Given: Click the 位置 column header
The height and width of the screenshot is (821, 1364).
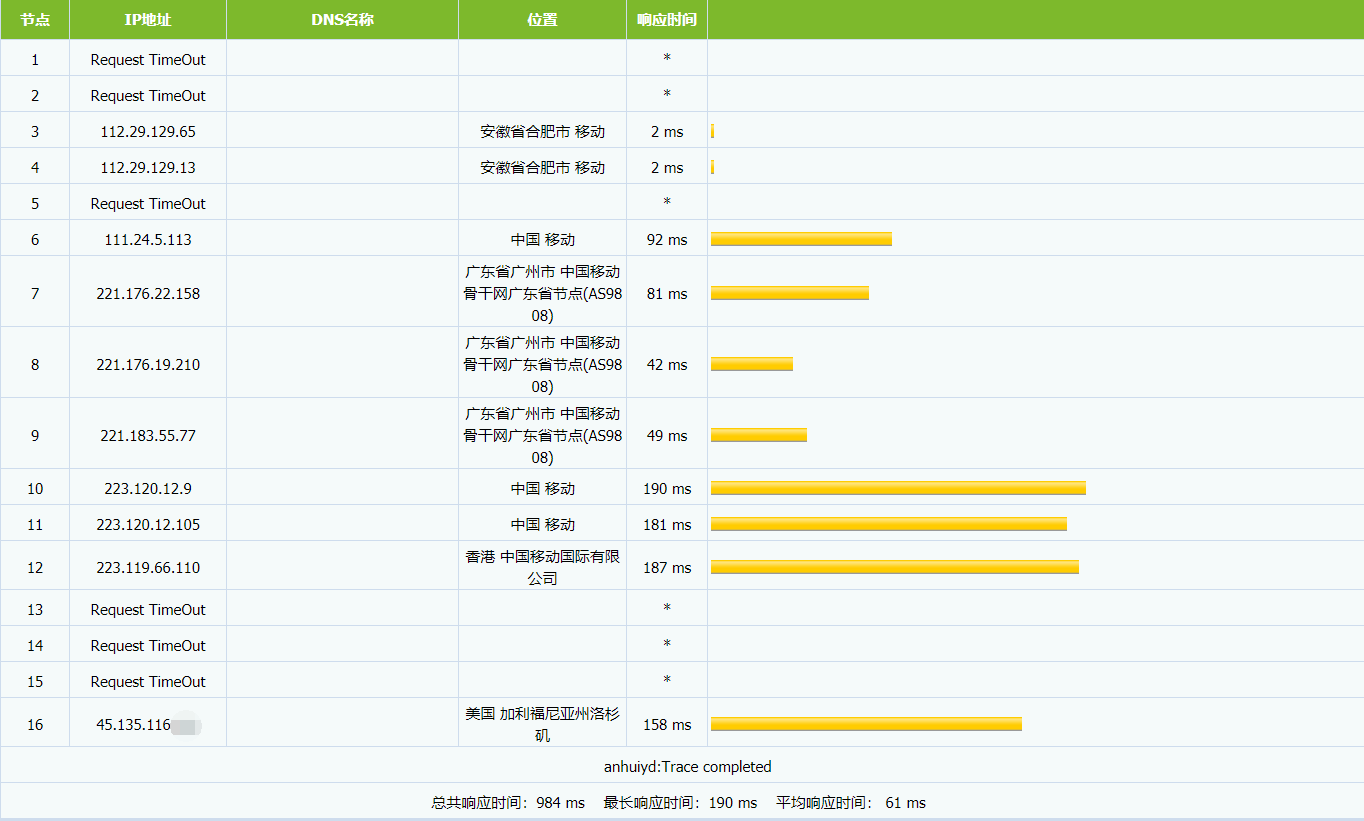Looking at the screenshot, I should [x=542, y=20].
